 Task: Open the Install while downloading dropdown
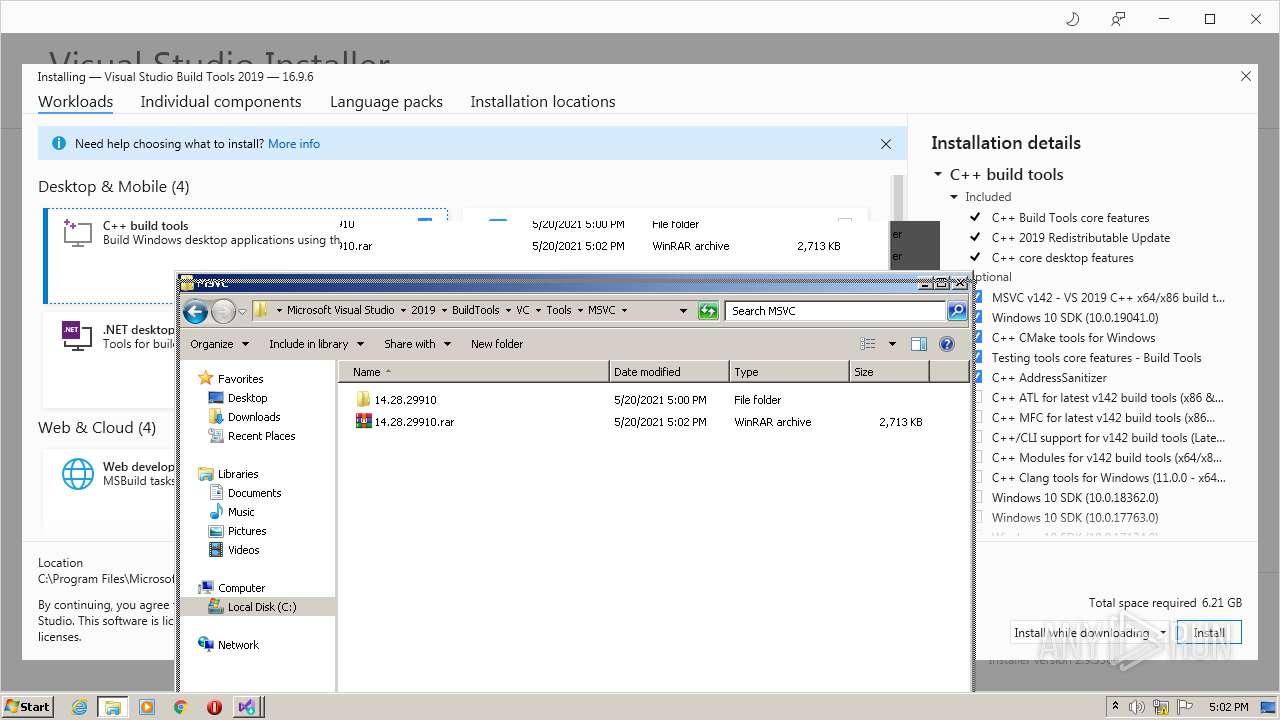tap(1163, 633)
